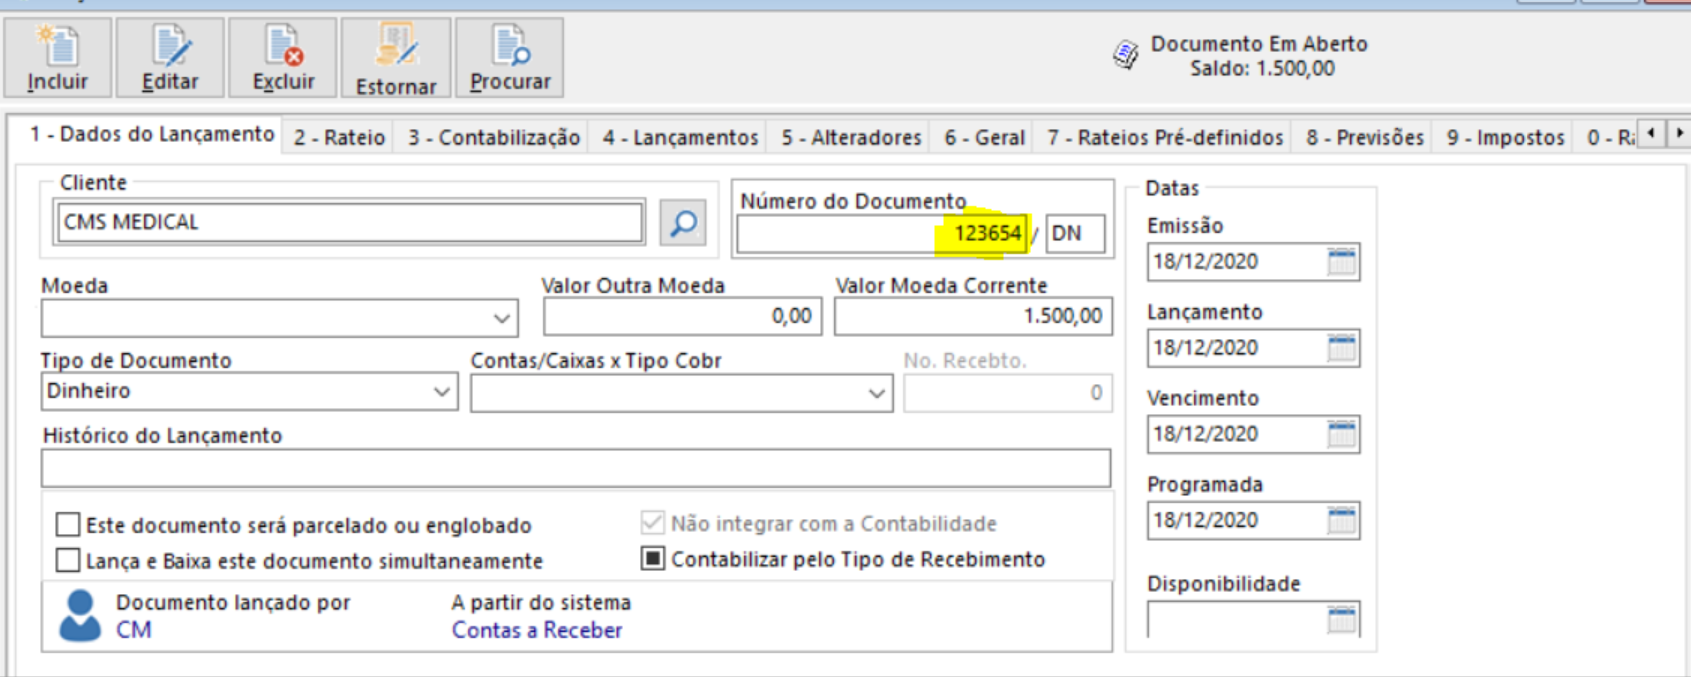Open the Lançamento date calendar picker
This screenshot has width=1691, height=699.
coord(1341,348)
